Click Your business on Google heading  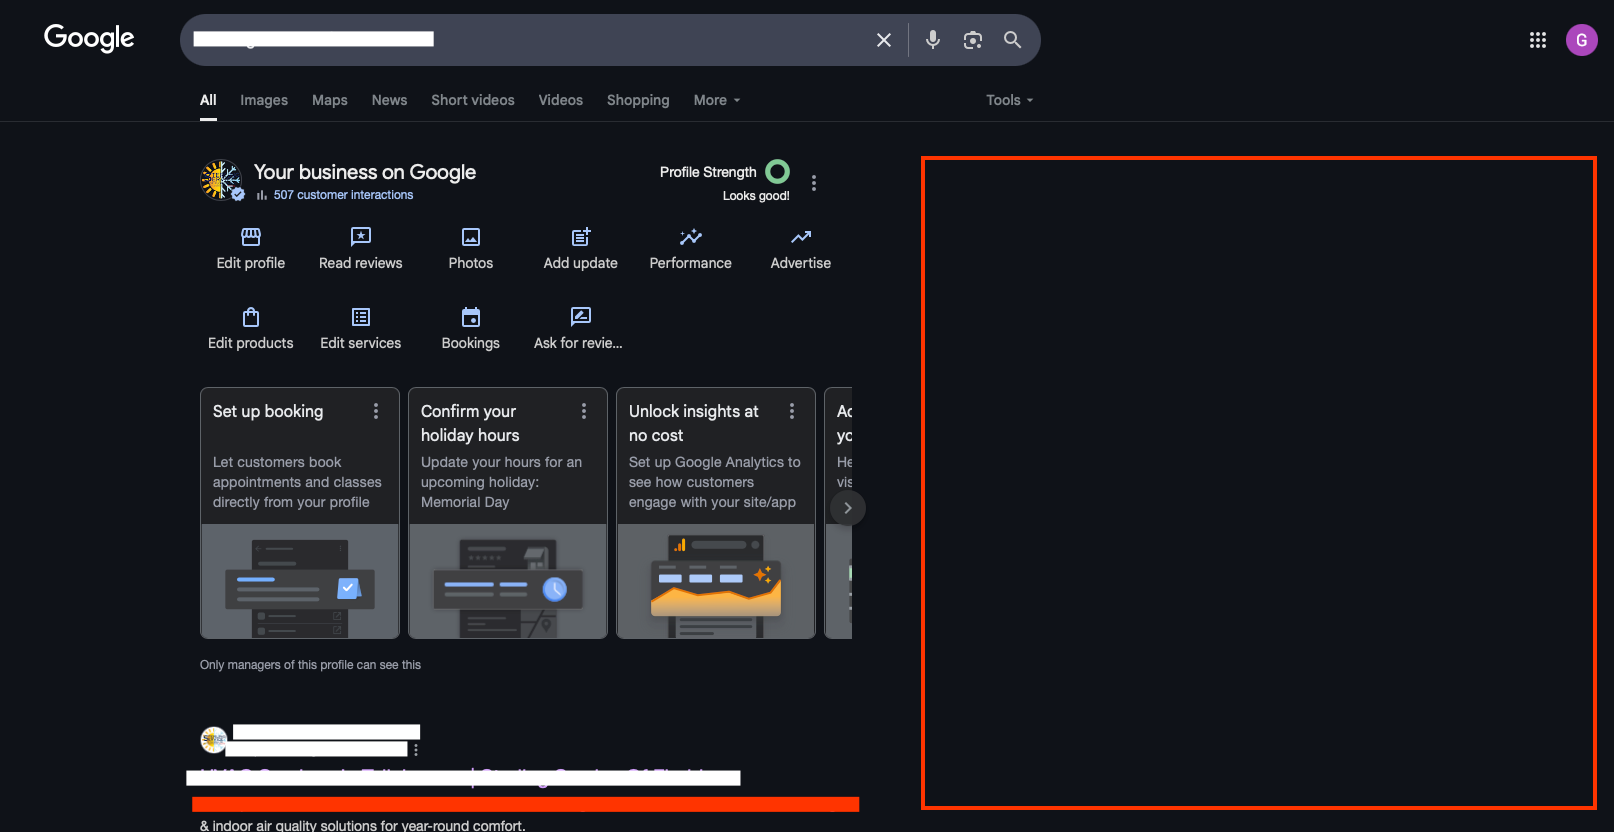(365, 172)
